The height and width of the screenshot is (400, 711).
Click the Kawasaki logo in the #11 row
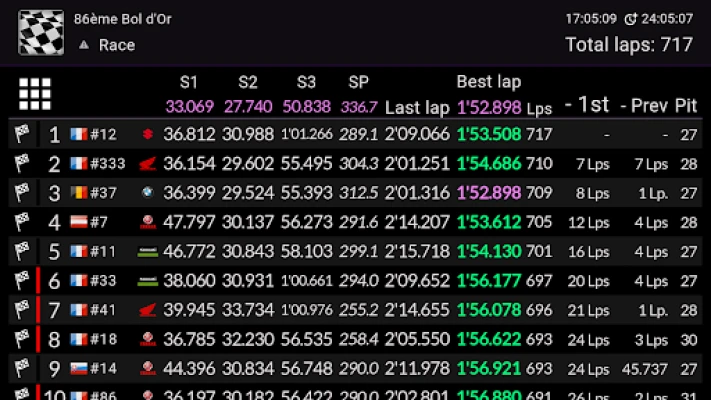[x=147, y=252]
